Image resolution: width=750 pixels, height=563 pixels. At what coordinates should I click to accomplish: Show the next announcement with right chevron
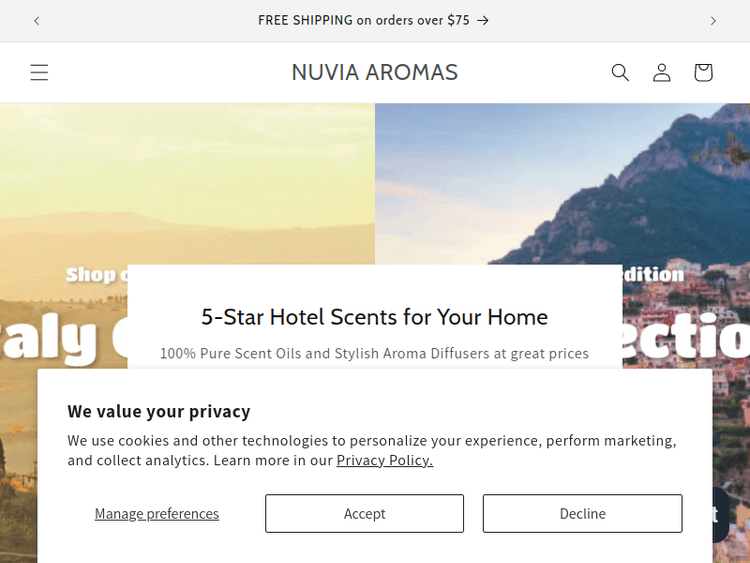713,20
